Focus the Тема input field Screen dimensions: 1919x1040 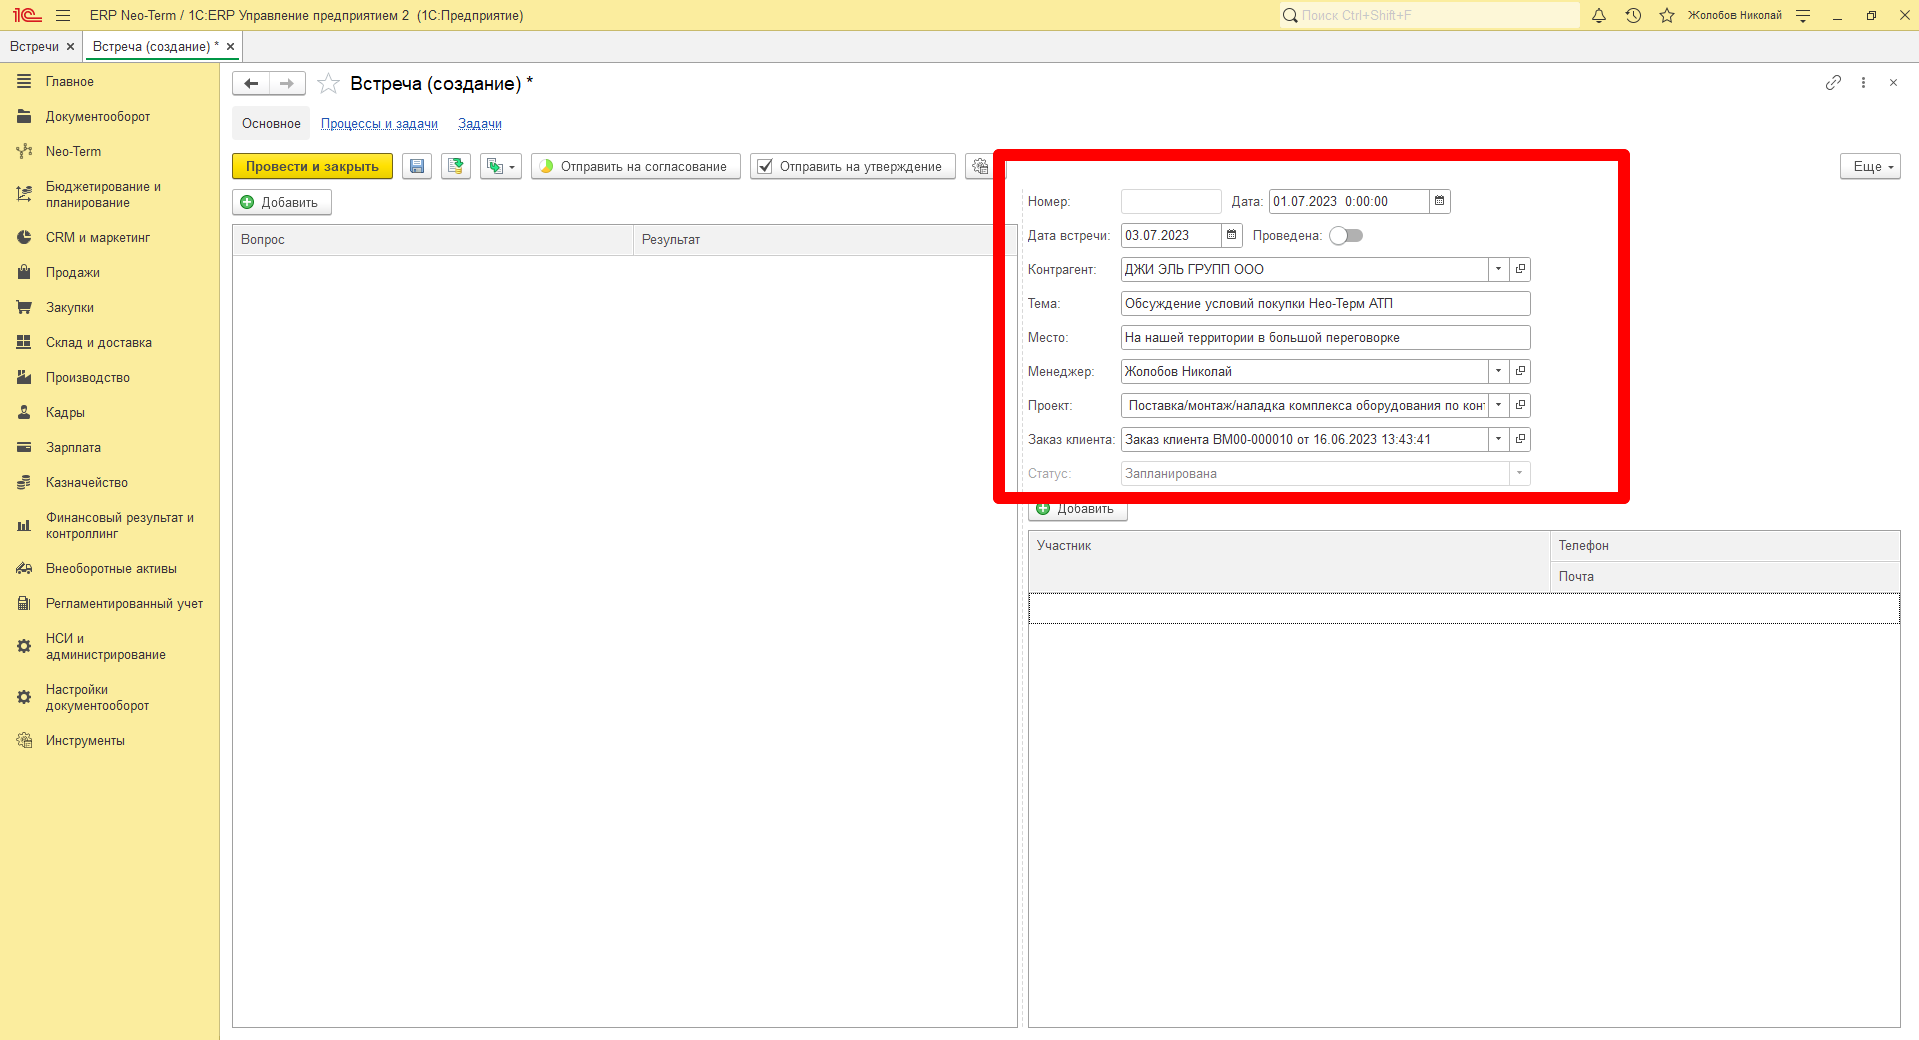point(1325,303)
